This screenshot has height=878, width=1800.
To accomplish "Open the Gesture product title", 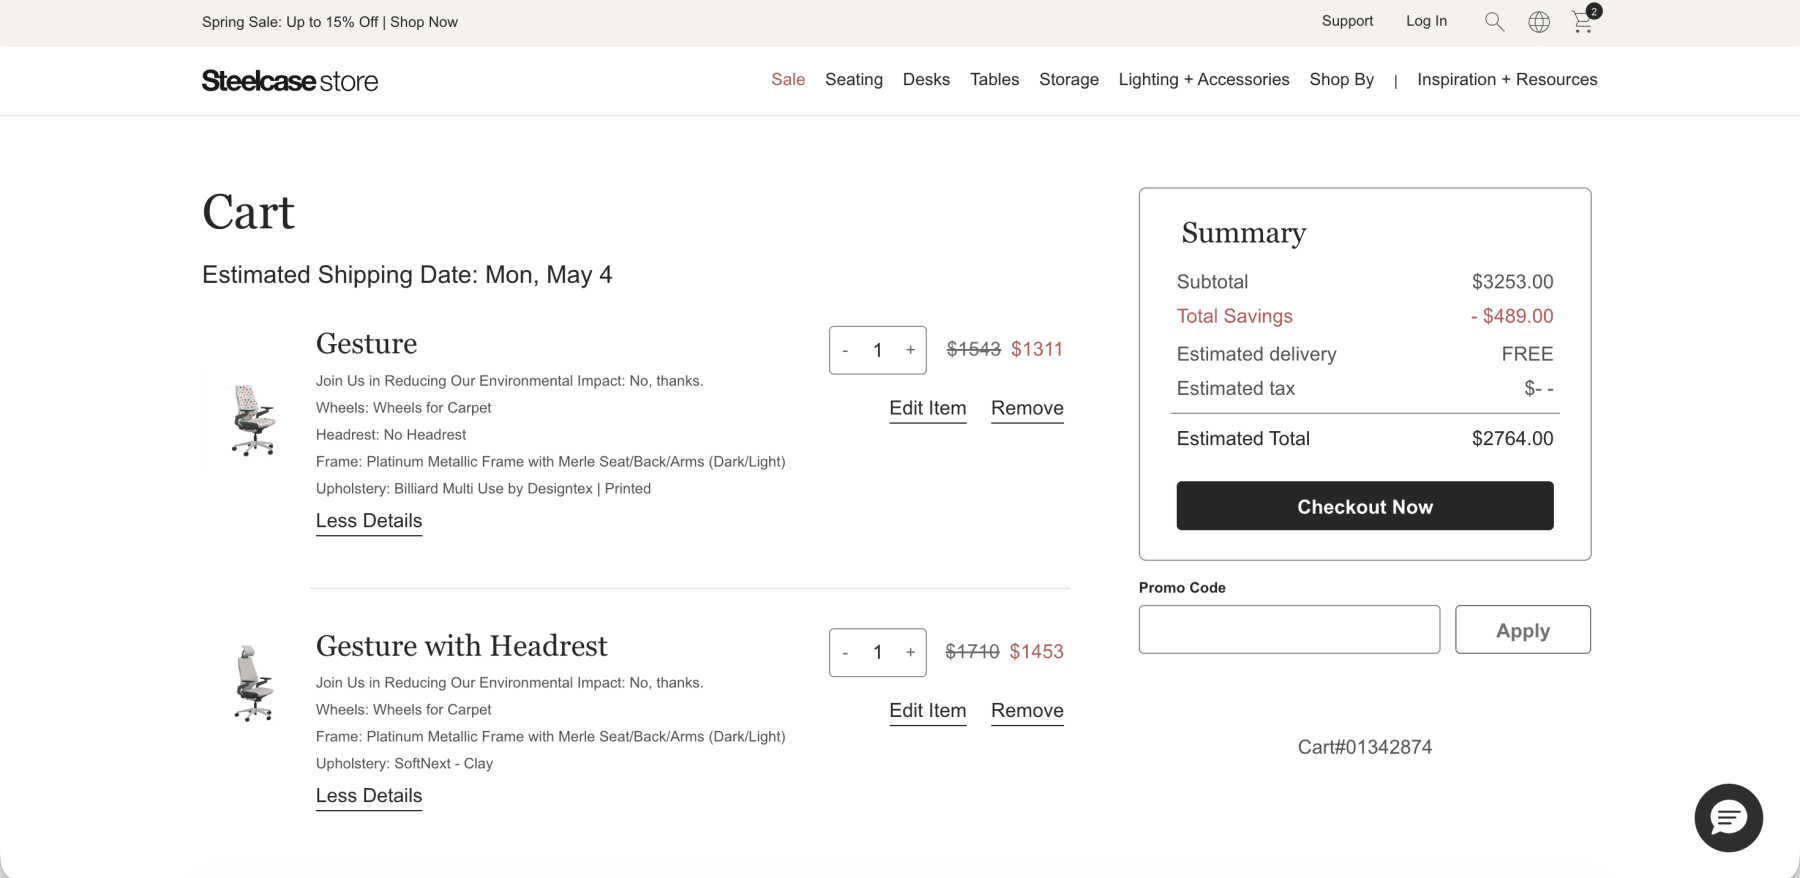I will [366, 344].
